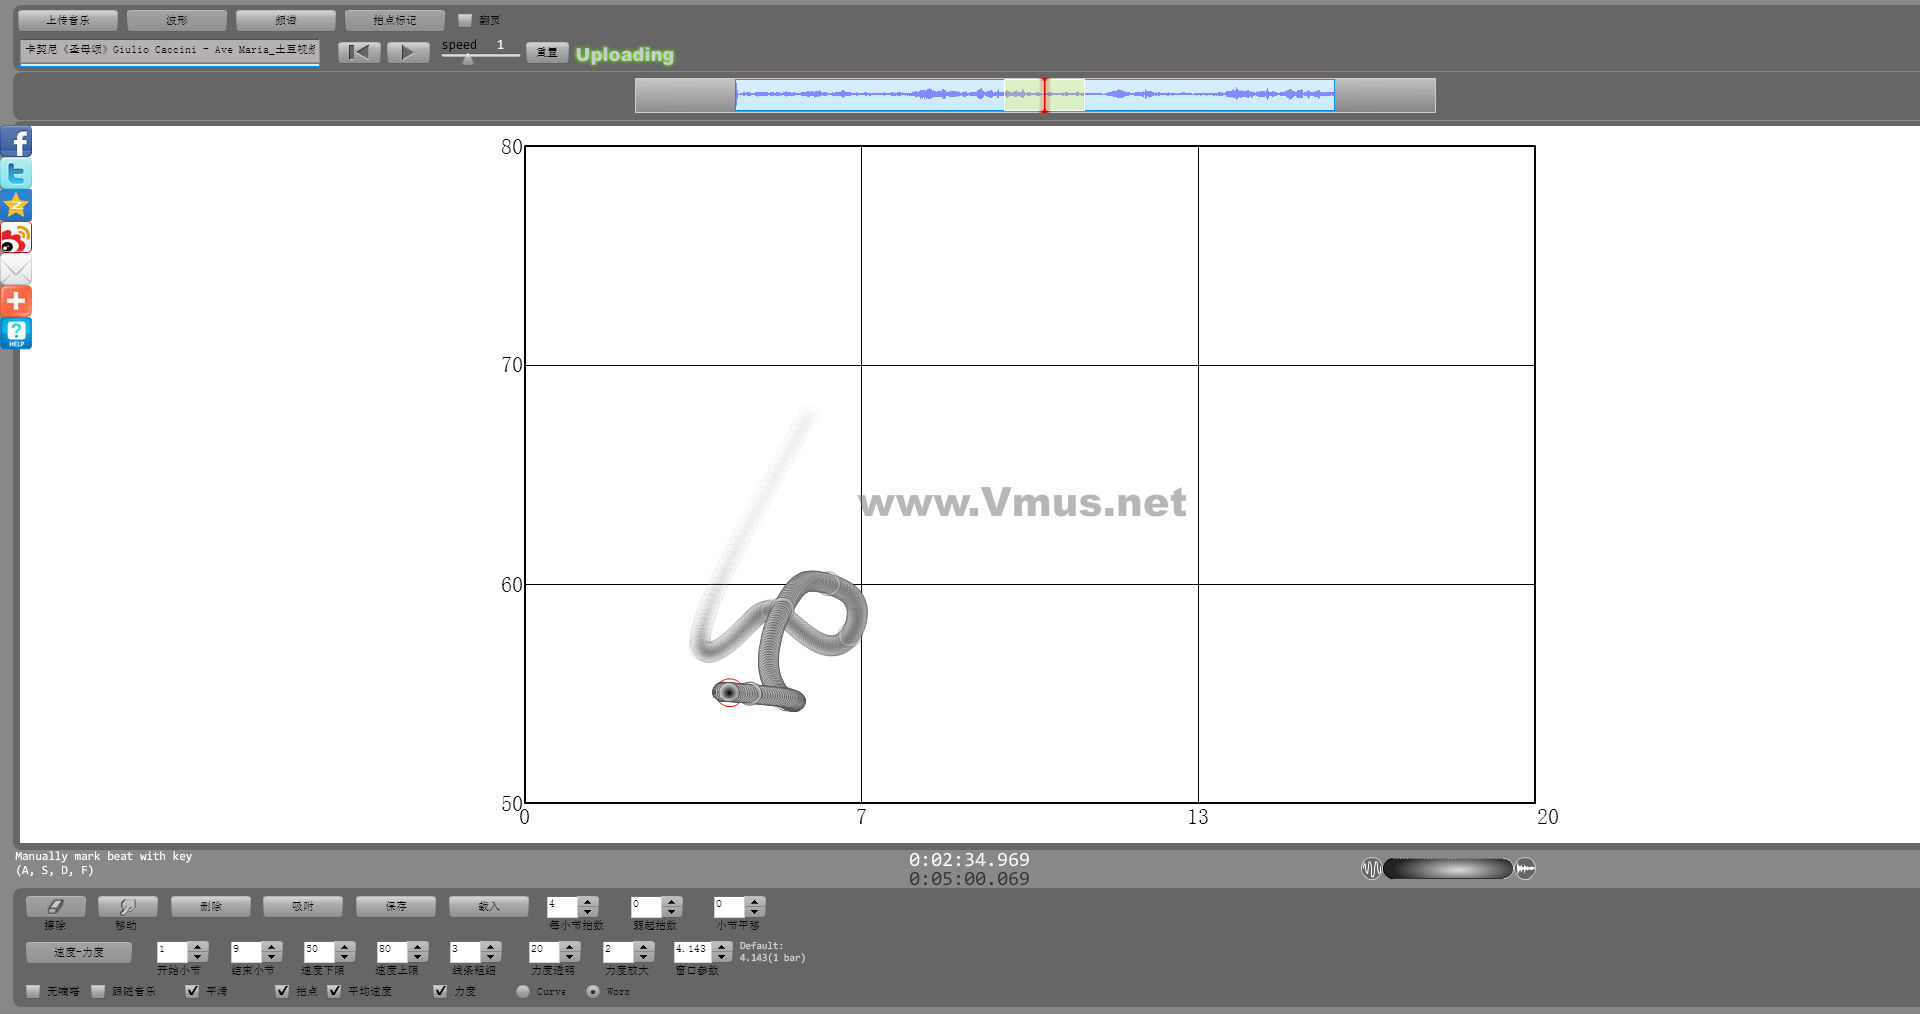
Task: Click the Facebook share icon
Action: (x=16, y=142)
